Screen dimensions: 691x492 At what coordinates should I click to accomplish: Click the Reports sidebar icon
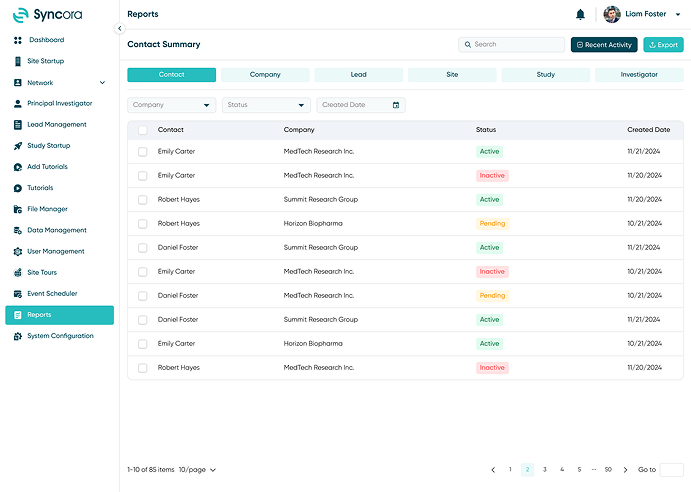18,315
